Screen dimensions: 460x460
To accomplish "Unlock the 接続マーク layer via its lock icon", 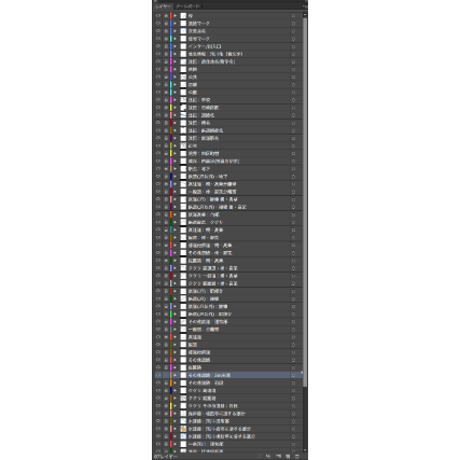I will tap(166, 23).
